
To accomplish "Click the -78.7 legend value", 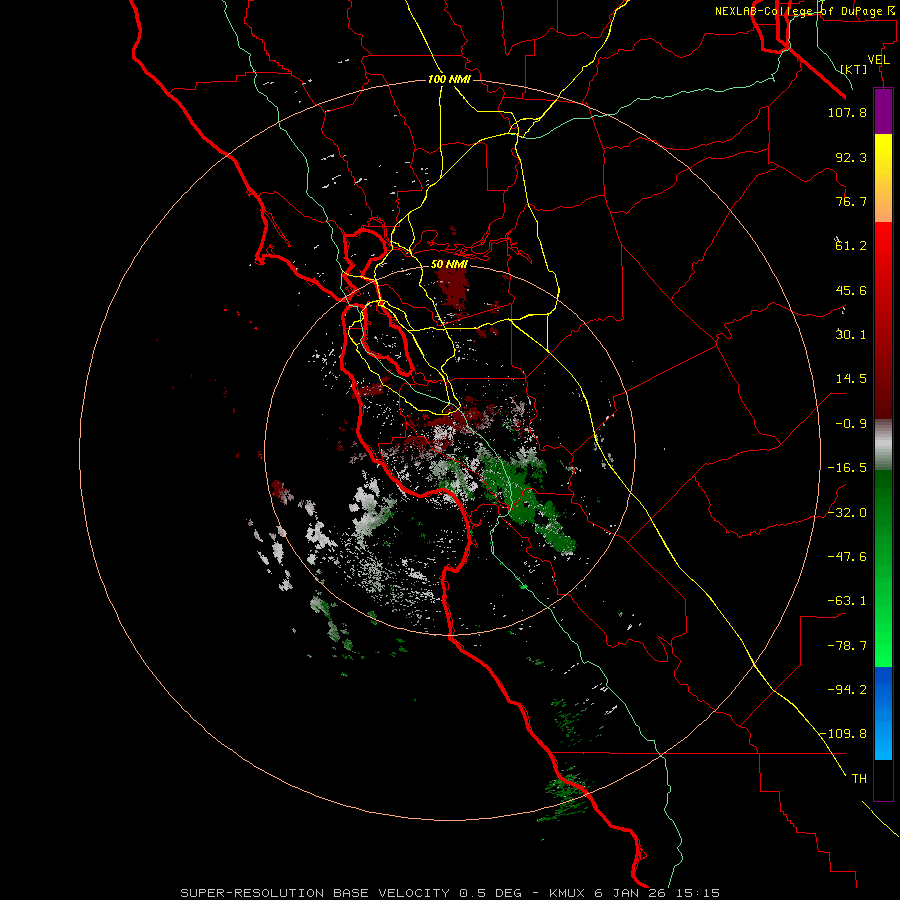I will click(847, 646).
